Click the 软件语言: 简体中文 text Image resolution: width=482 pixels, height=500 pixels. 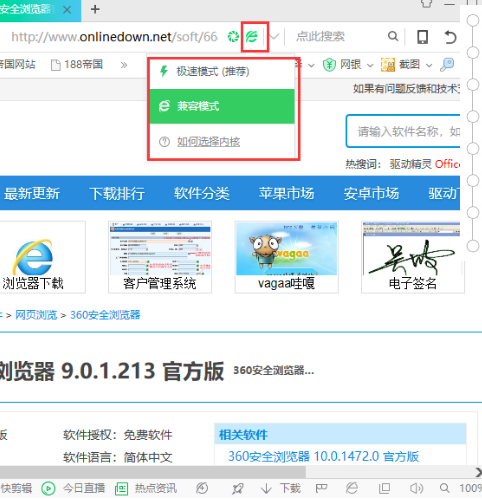click(x=118, y=457)
